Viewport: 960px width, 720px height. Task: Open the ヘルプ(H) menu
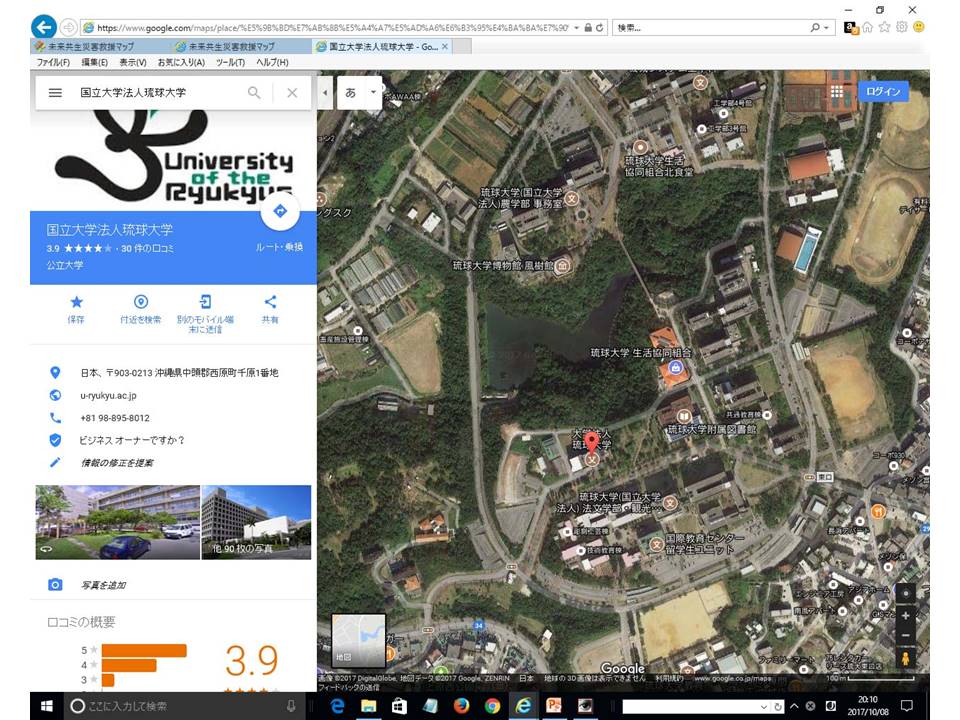[272, 62]
